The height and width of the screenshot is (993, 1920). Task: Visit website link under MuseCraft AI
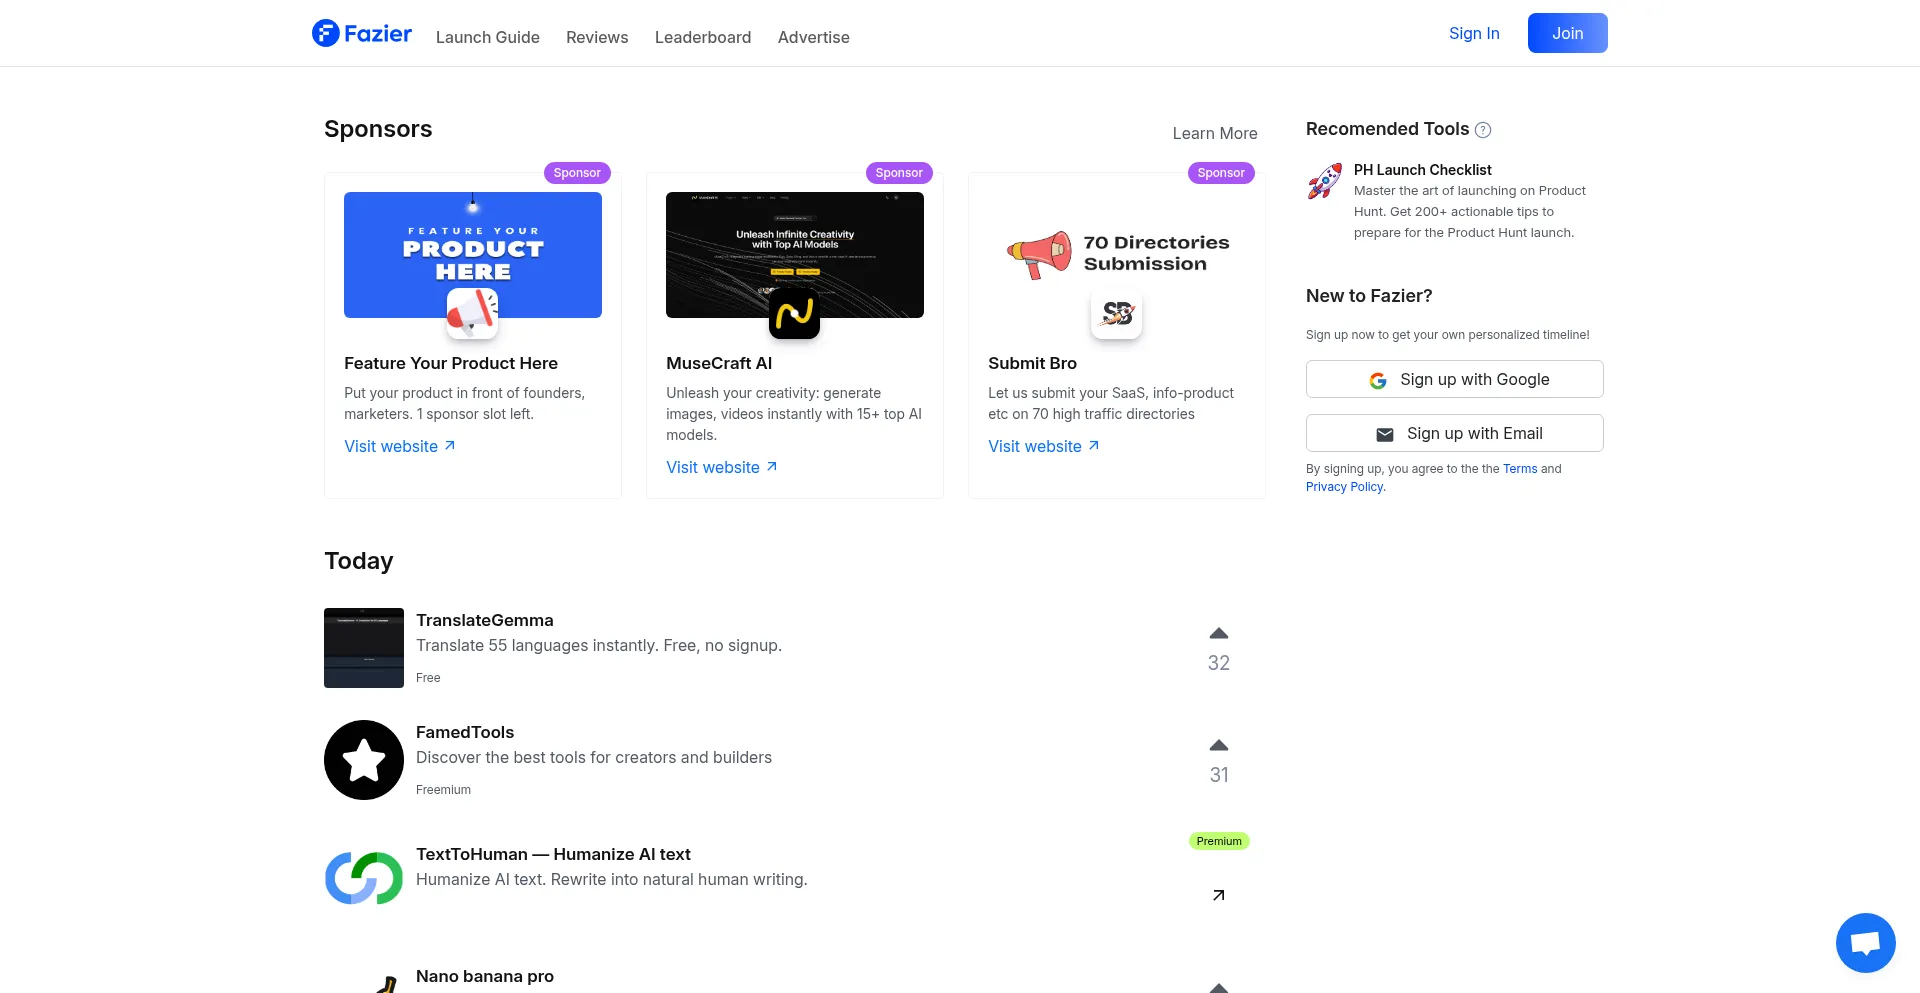[x=722, y=467]
